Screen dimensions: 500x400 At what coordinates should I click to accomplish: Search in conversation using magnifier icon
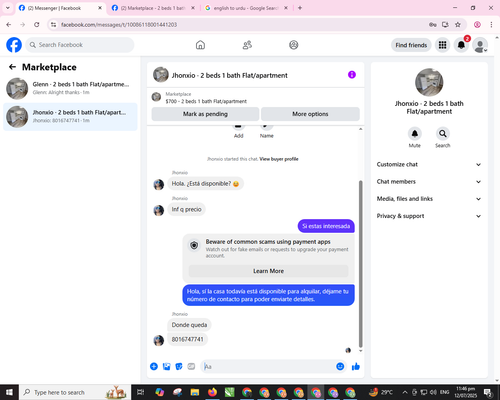coord(443,134)
